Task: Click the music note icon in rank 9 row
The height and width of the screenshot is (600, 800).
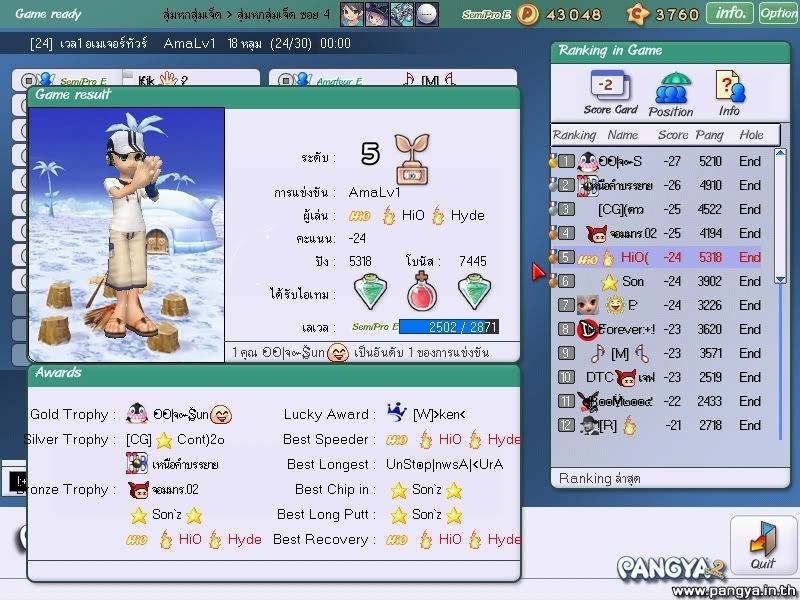Action: pos(598,353)
